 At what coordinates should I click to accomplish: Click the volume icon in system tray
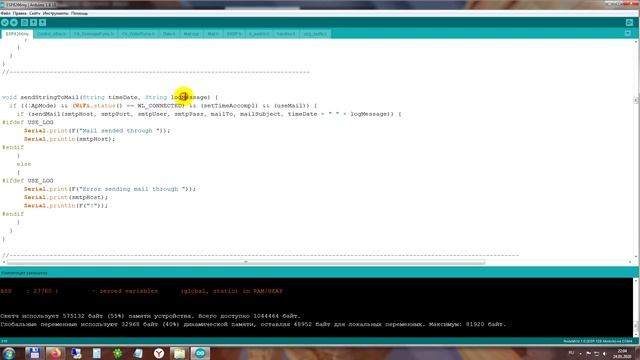click(x=604, y=353)
